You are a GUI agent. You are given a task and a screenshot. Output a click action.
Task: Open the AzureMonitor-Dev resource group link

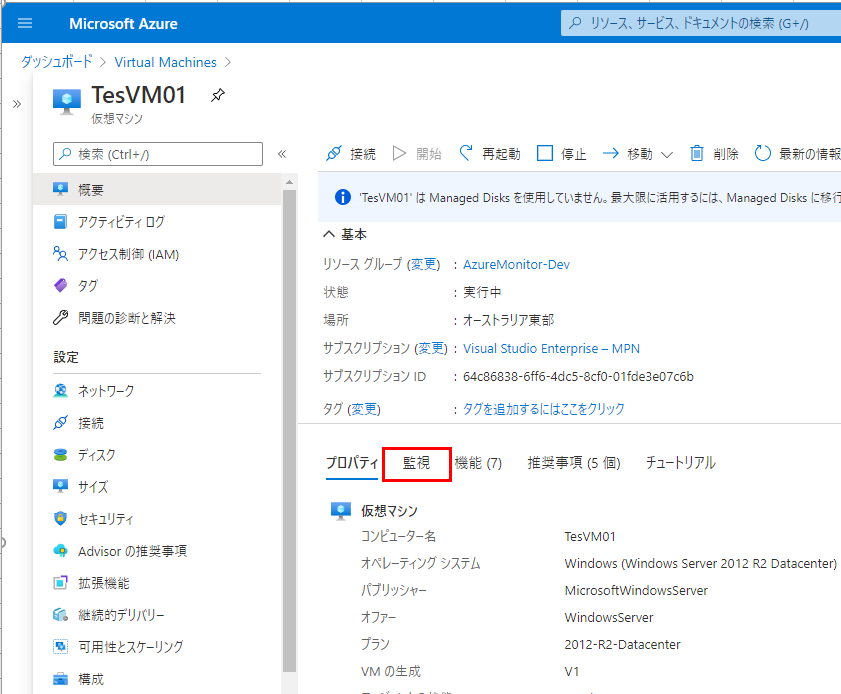(516, 264)
